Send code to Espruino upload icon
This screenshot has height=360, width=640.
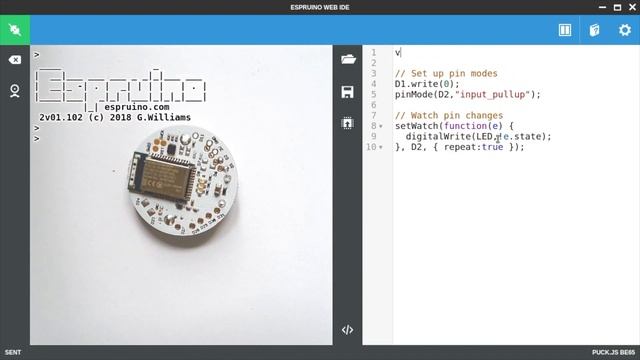point(347,123)
